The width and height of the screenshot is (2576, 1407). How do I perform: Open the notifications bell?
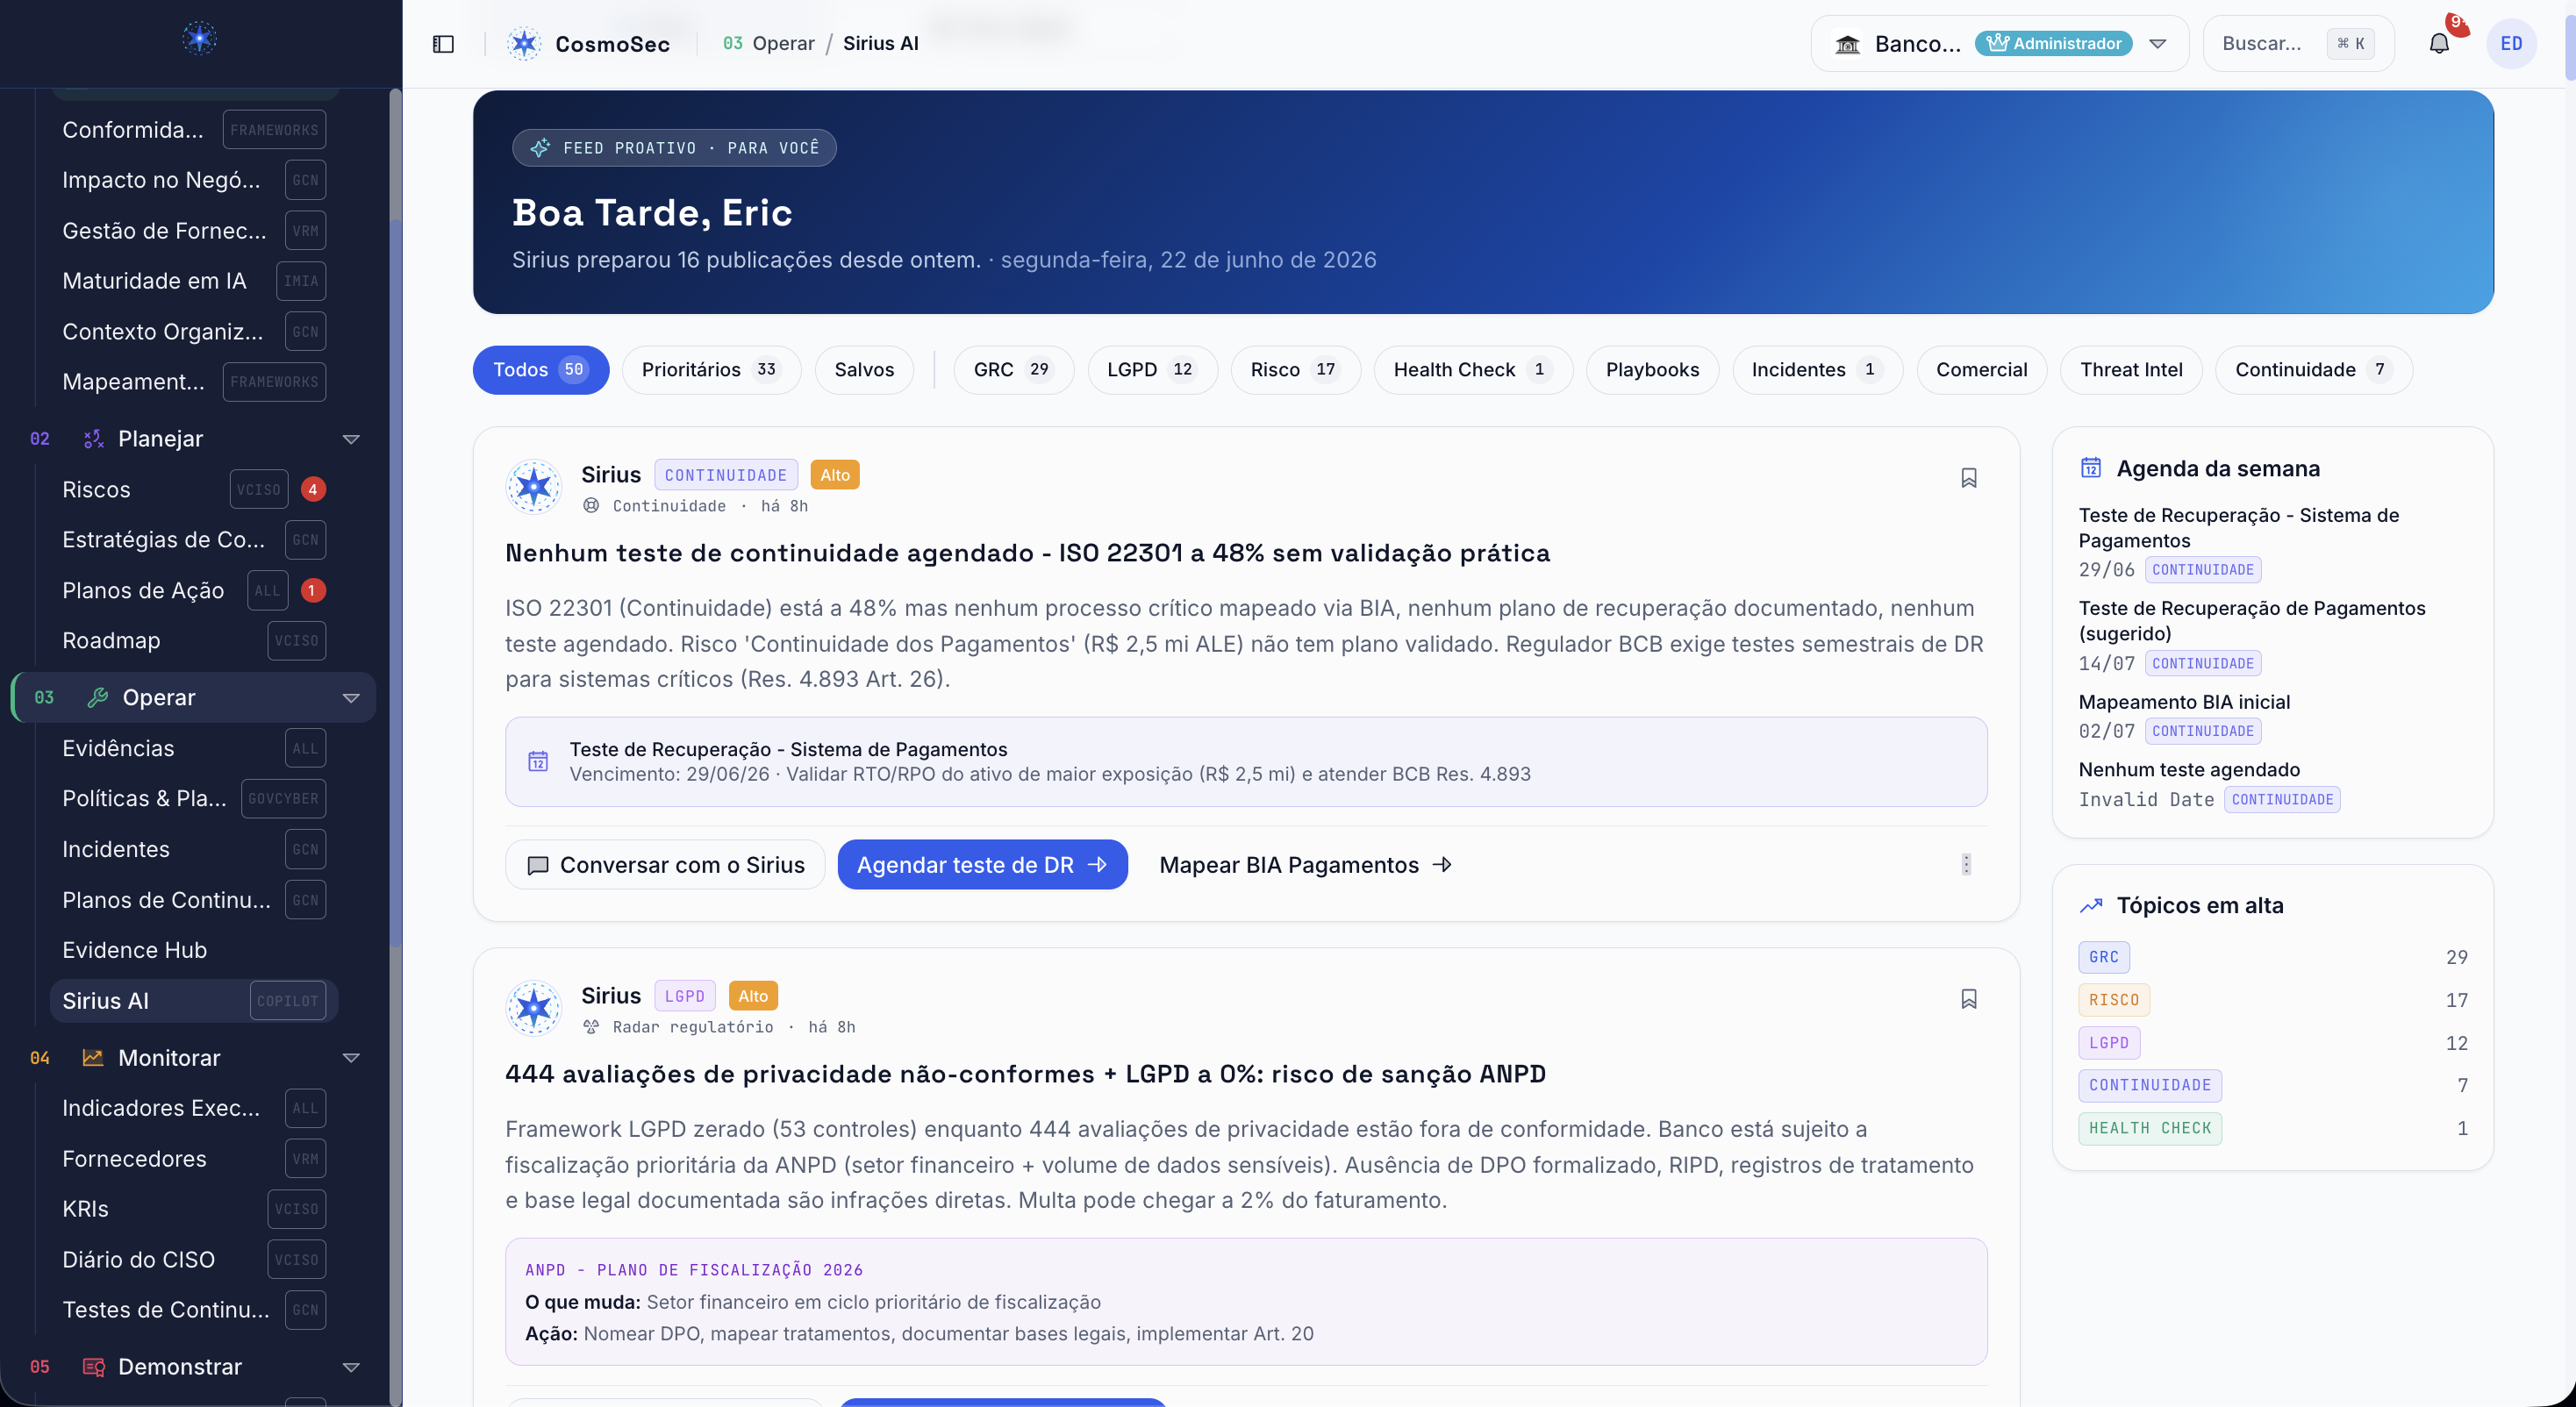[2439, 44]
